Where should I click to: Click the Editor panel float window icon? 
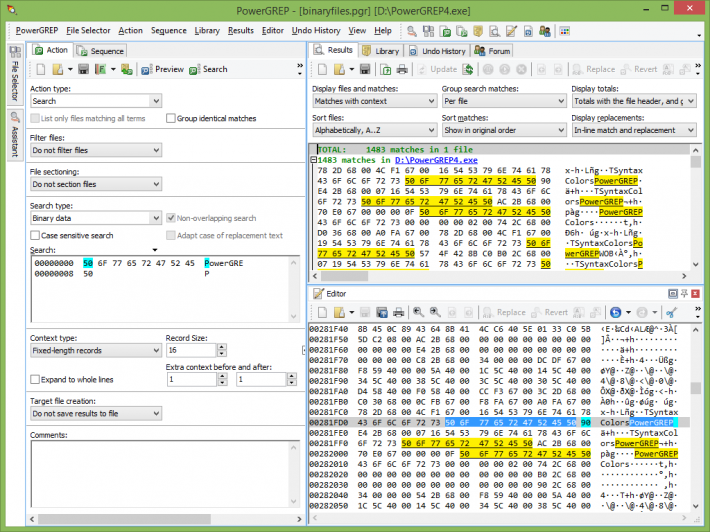click(x=673, y=293)
